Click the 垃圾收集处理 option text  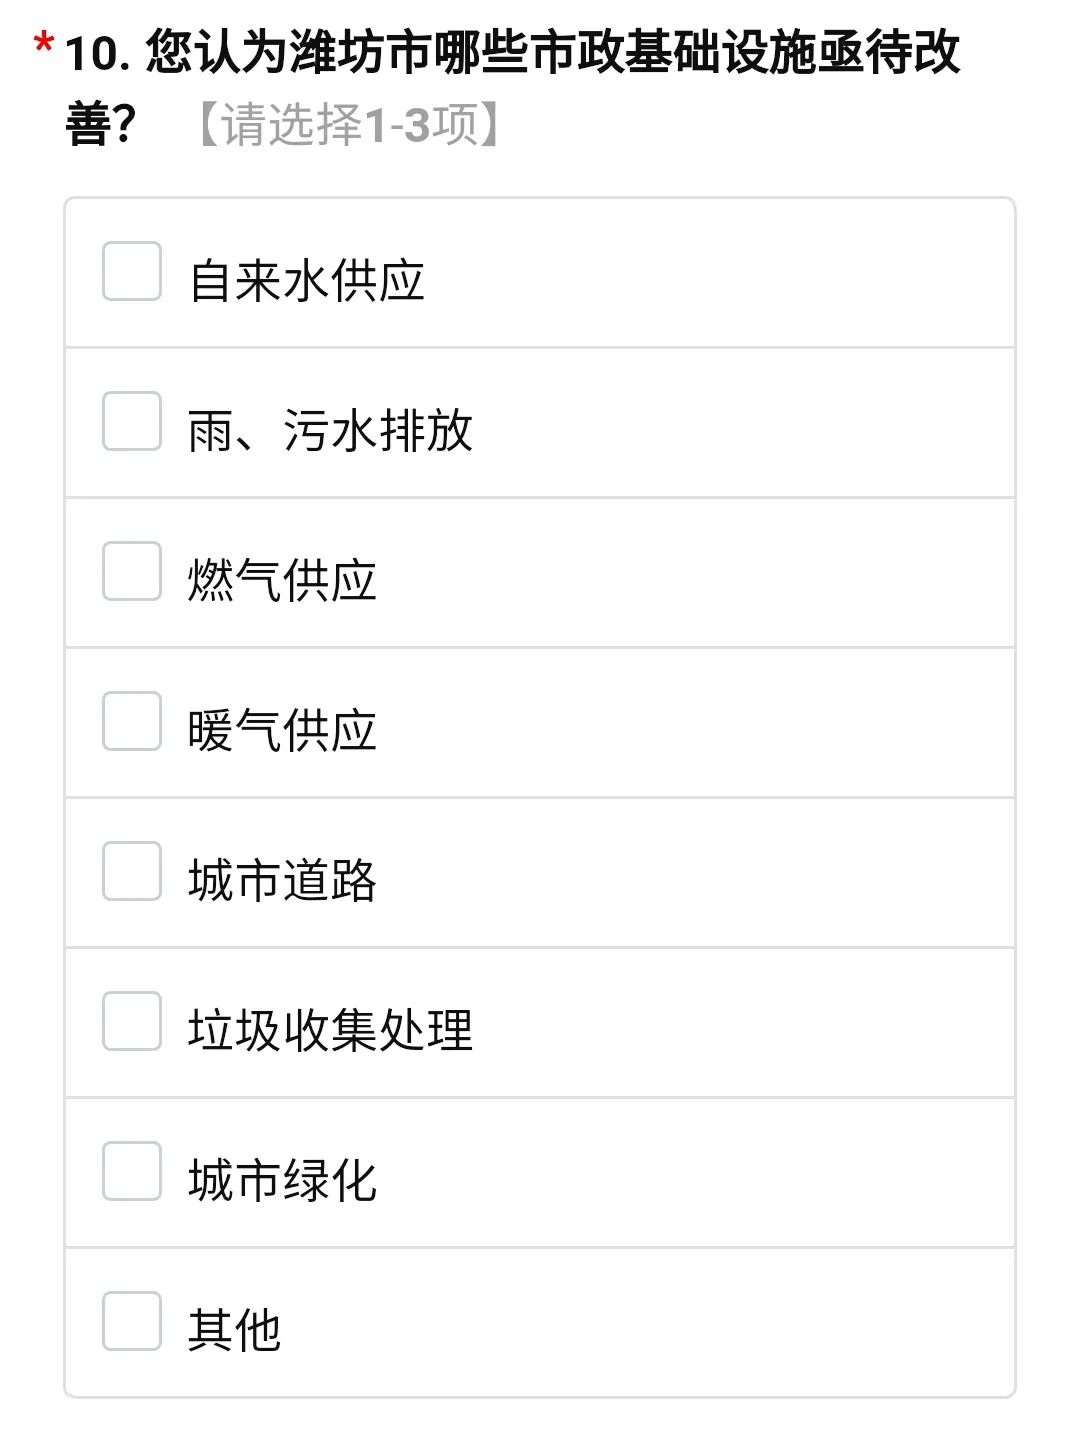tap(330, 1031)
